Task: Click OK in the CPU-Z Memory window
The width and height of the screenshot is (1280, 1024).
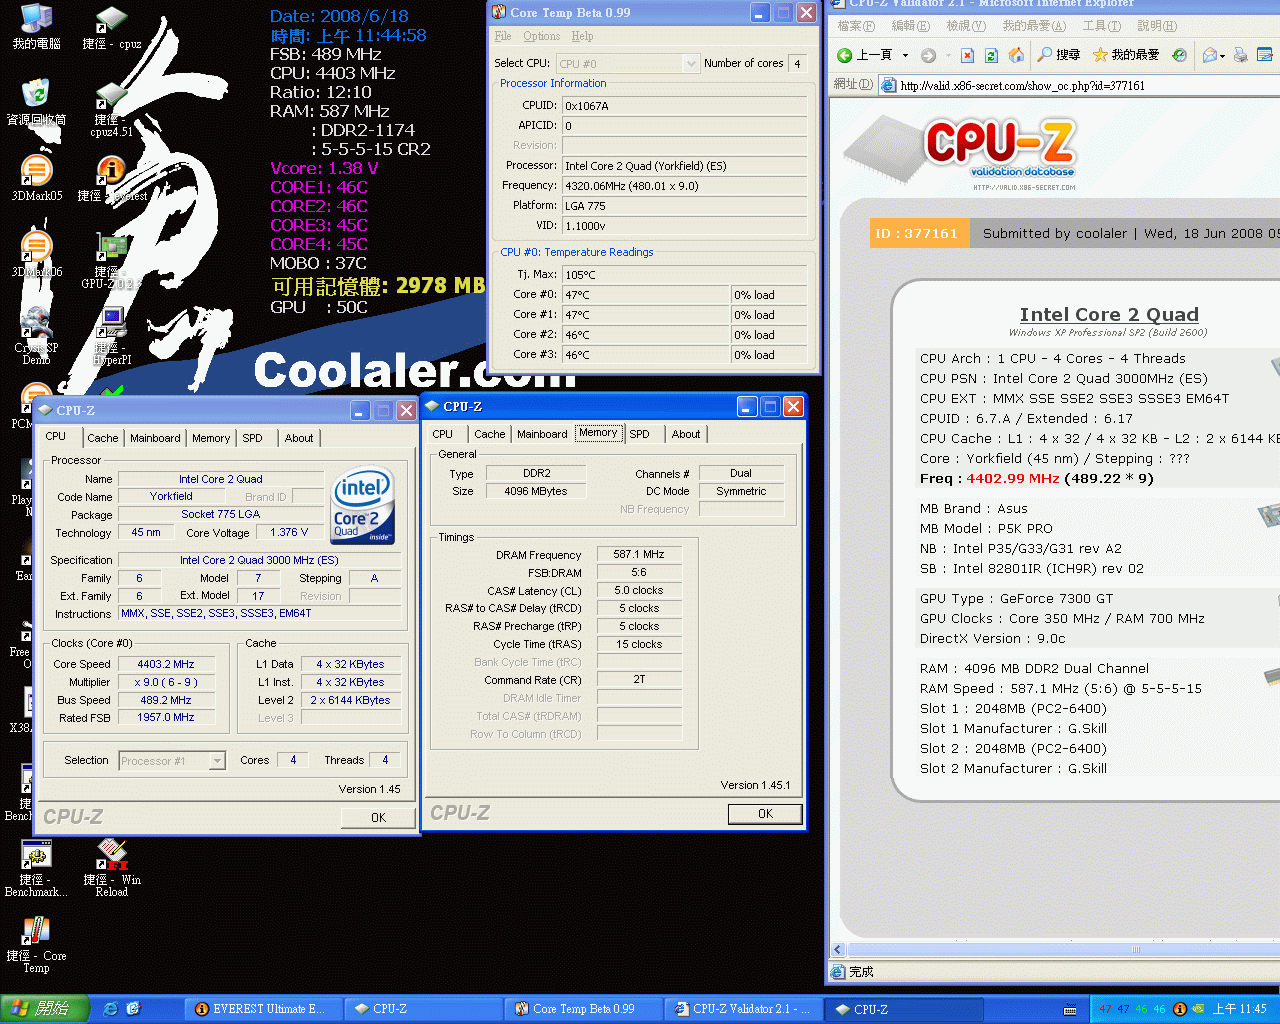Action: (x=765, y=814)
